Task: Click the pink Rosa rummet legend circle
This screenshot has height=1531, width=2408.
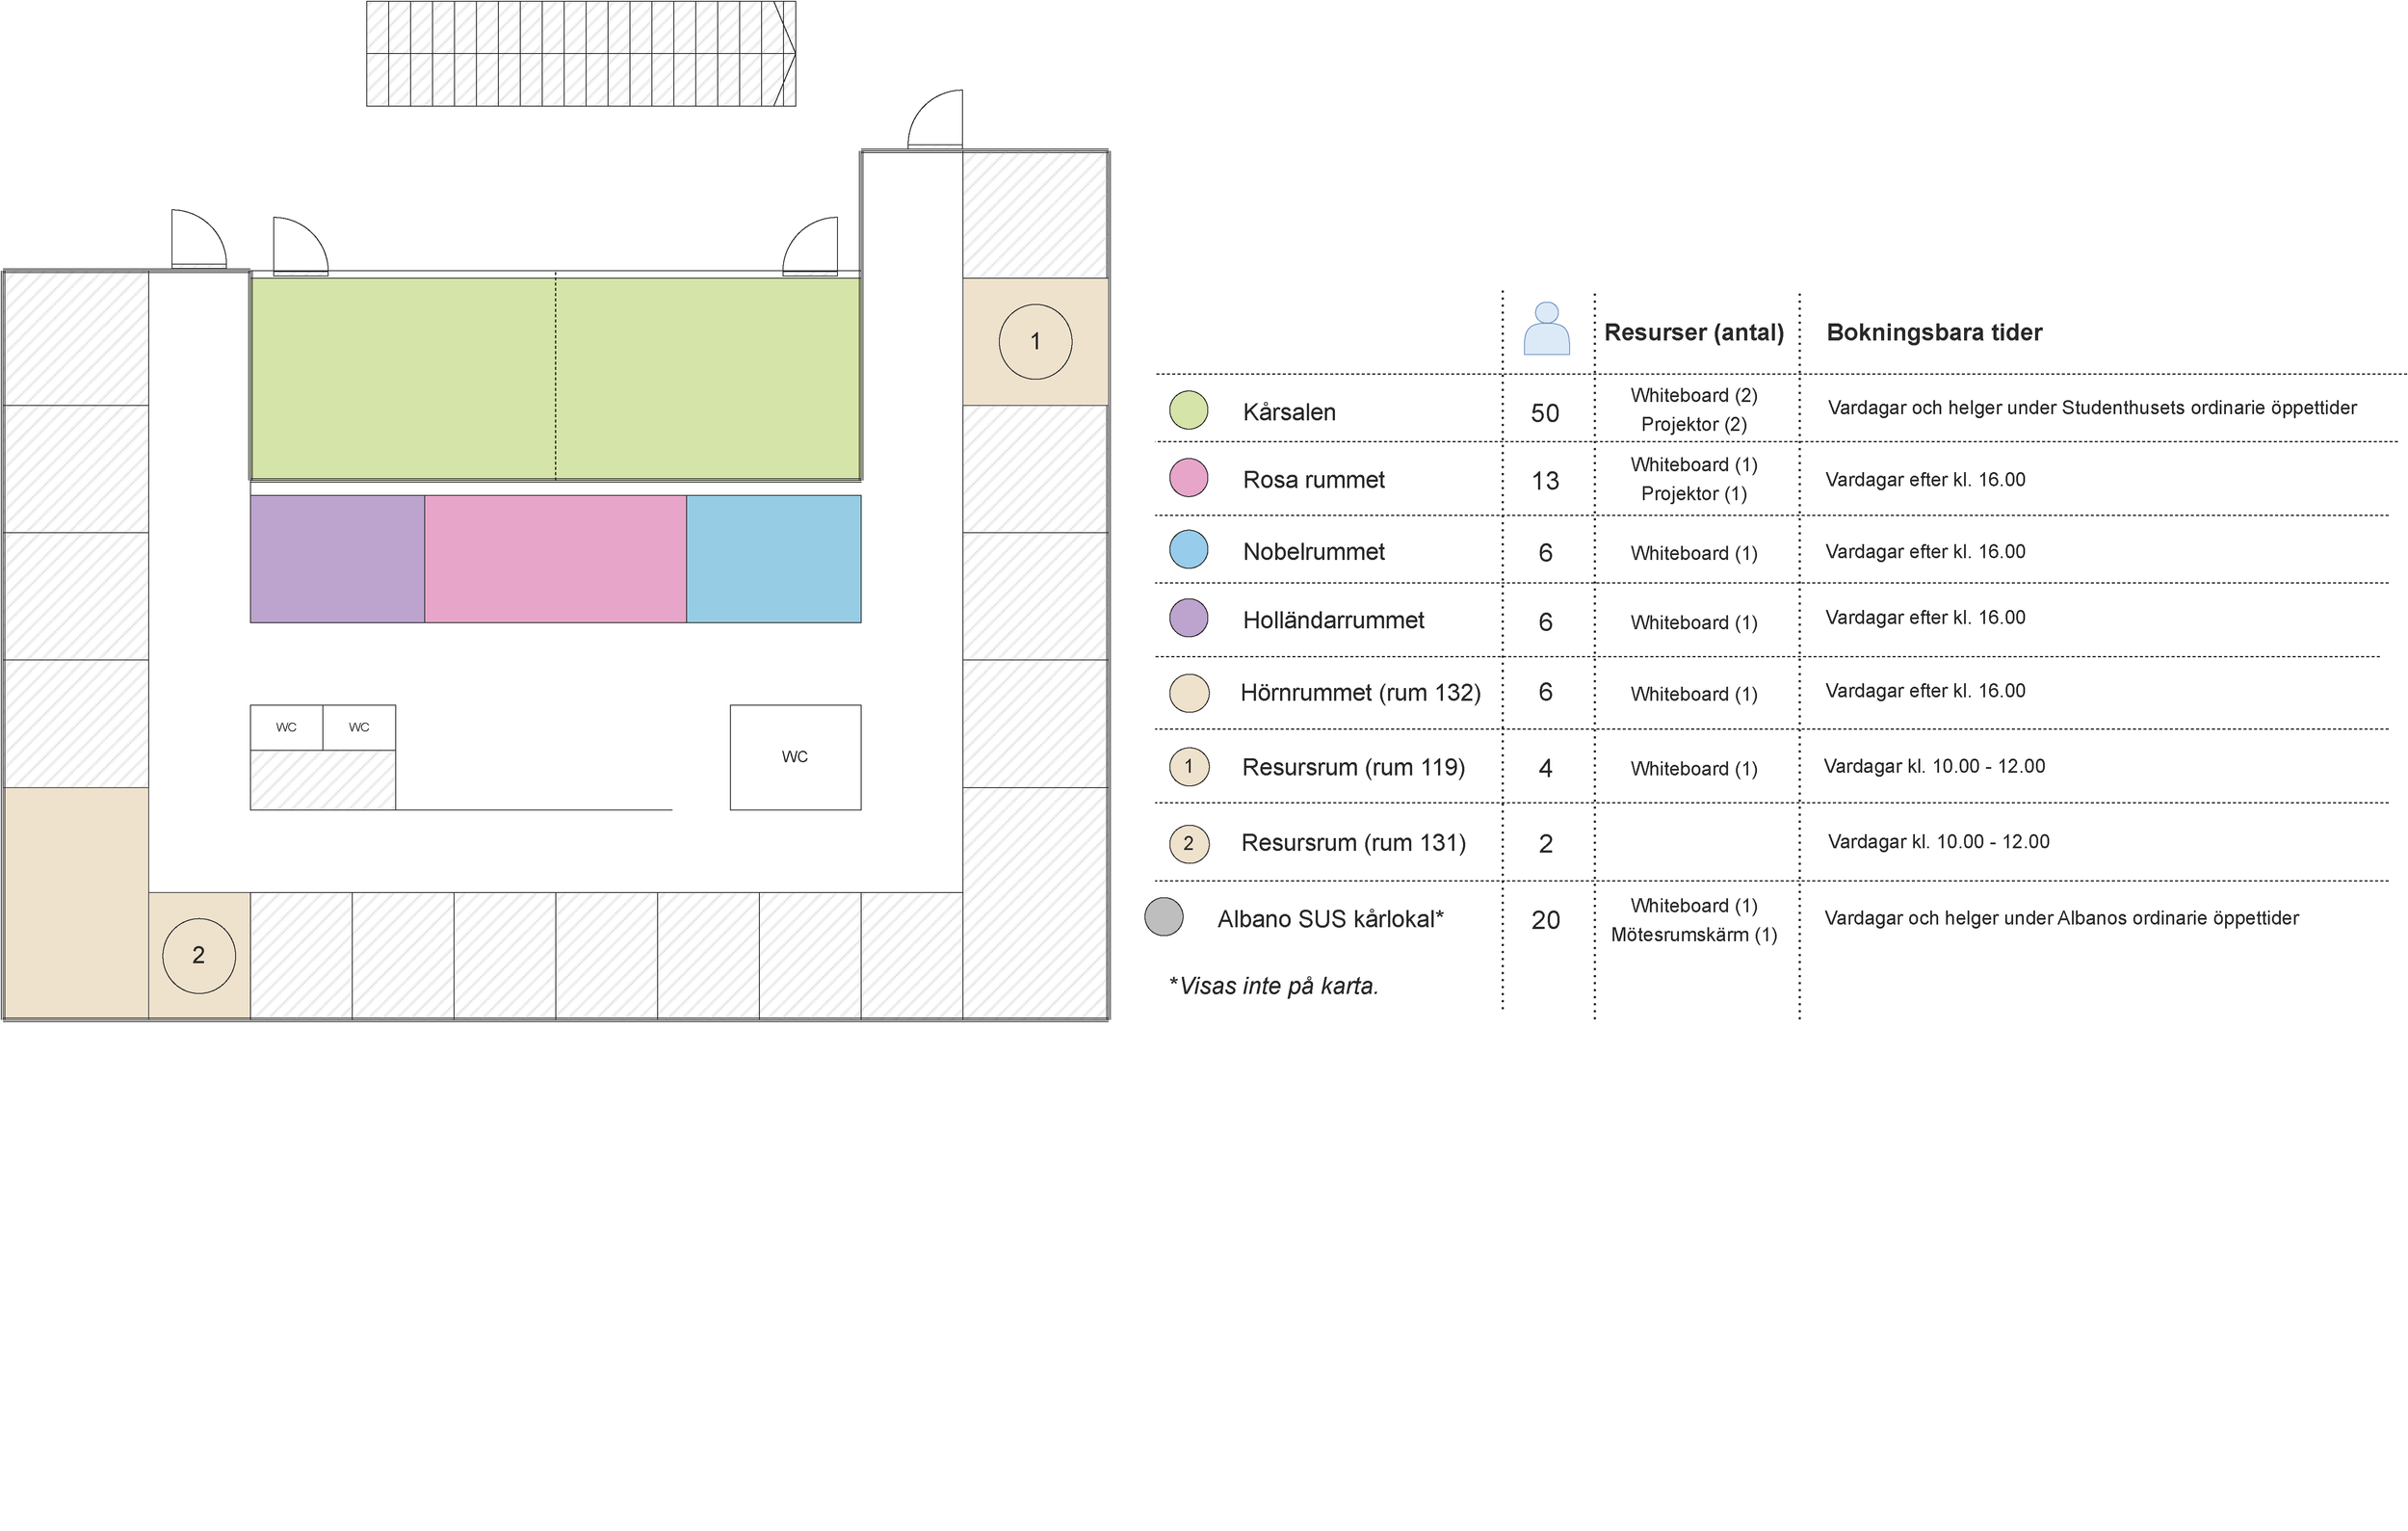Action: 1188,478
